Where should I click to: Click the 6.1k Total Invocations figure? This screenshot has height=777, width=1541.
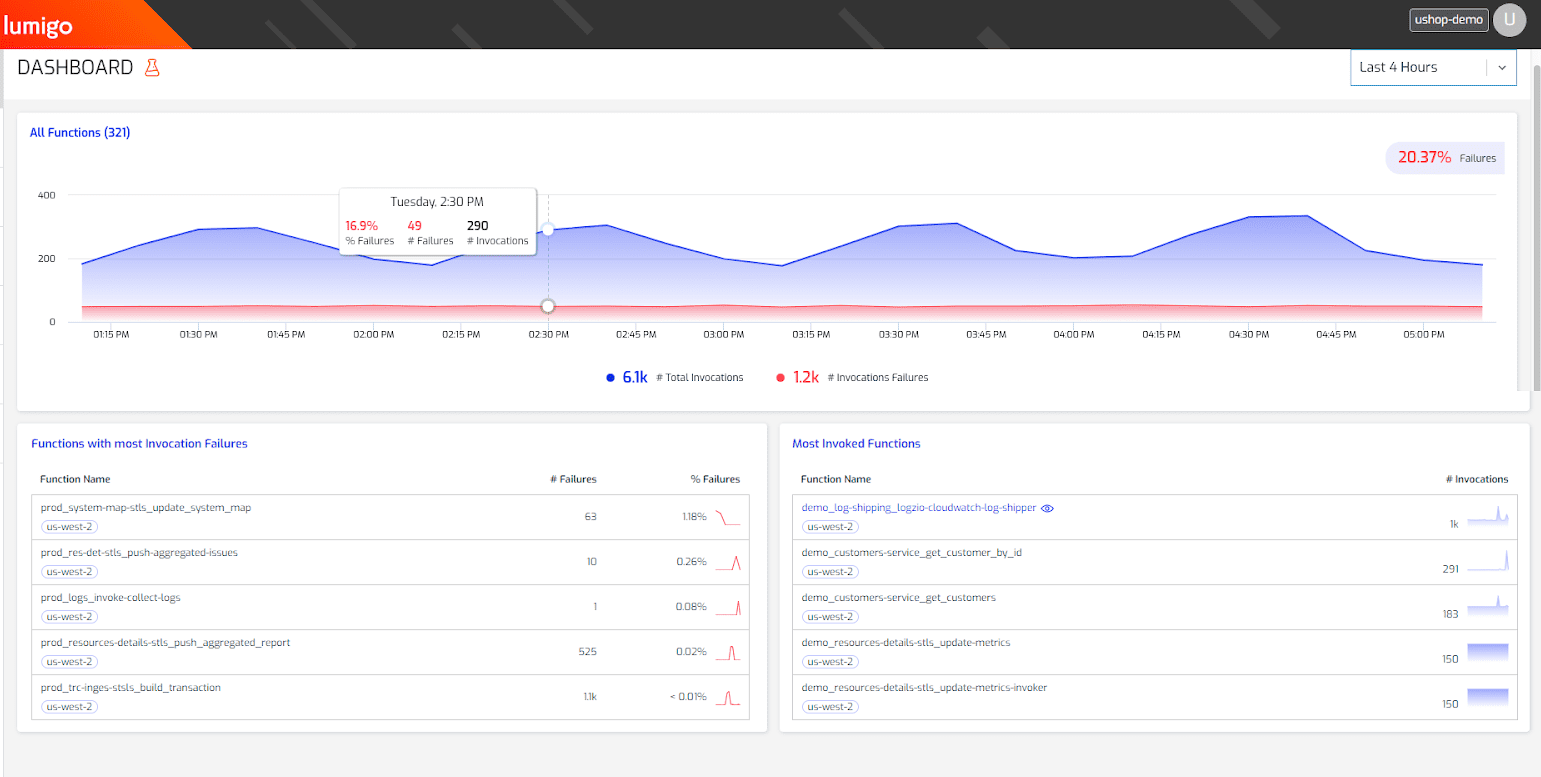tap(635, 377)
